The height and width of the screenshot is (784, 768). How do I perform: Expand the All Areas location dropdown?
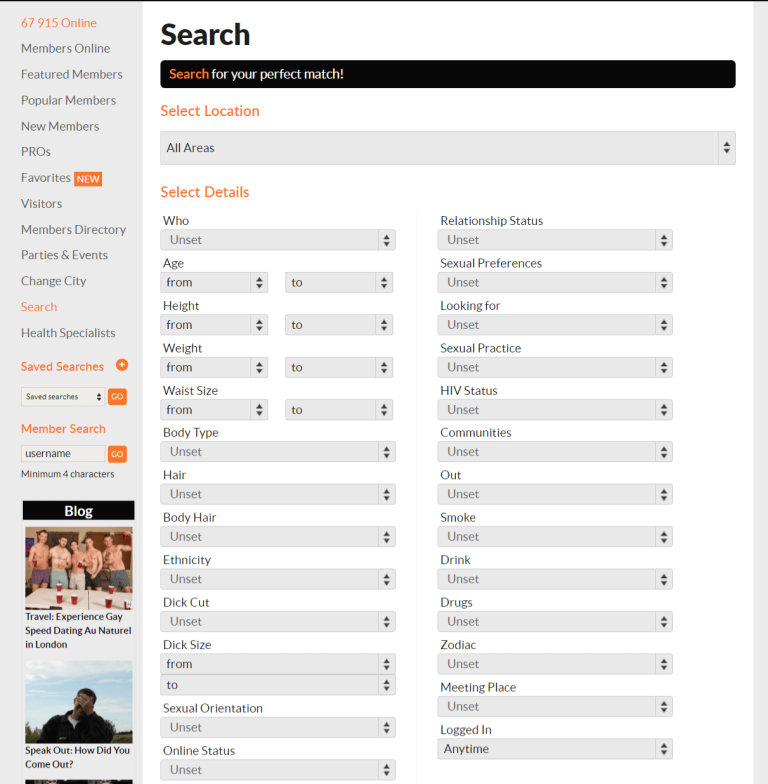pyautogui.click(x=447, y=148)
